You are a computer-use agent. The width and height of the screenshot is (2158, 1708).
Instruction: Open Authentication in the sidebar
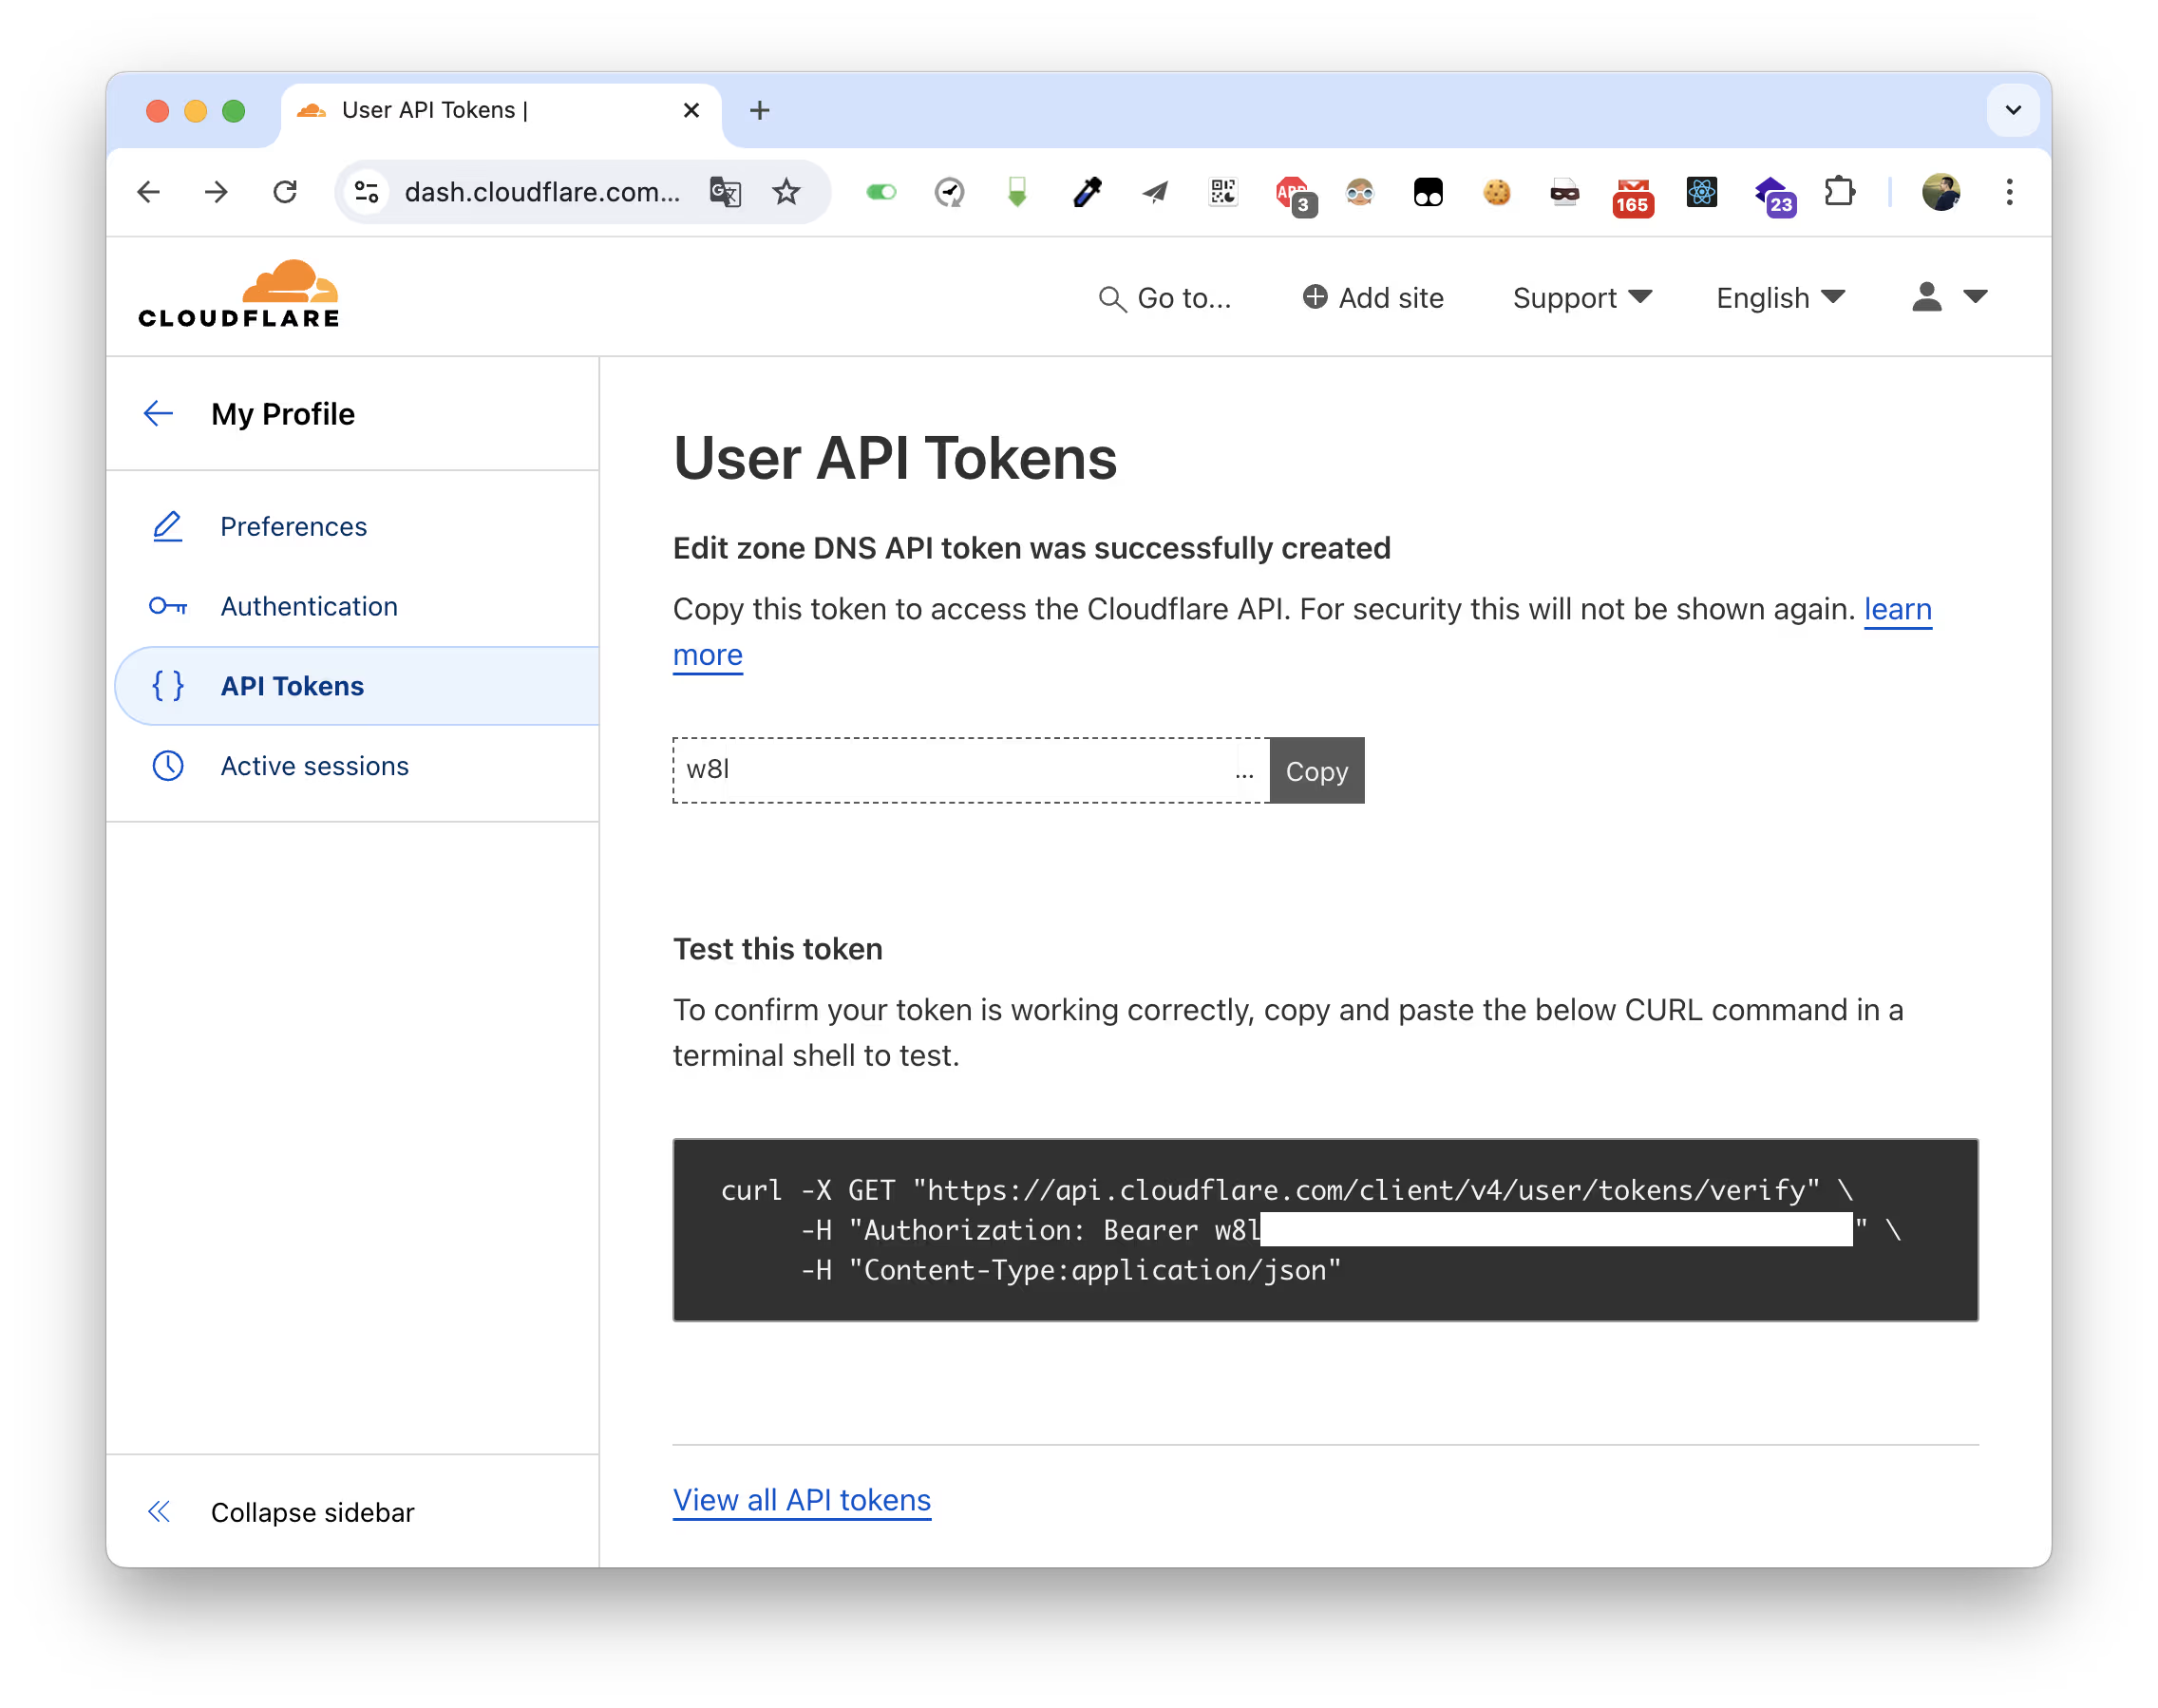point(309,606)
